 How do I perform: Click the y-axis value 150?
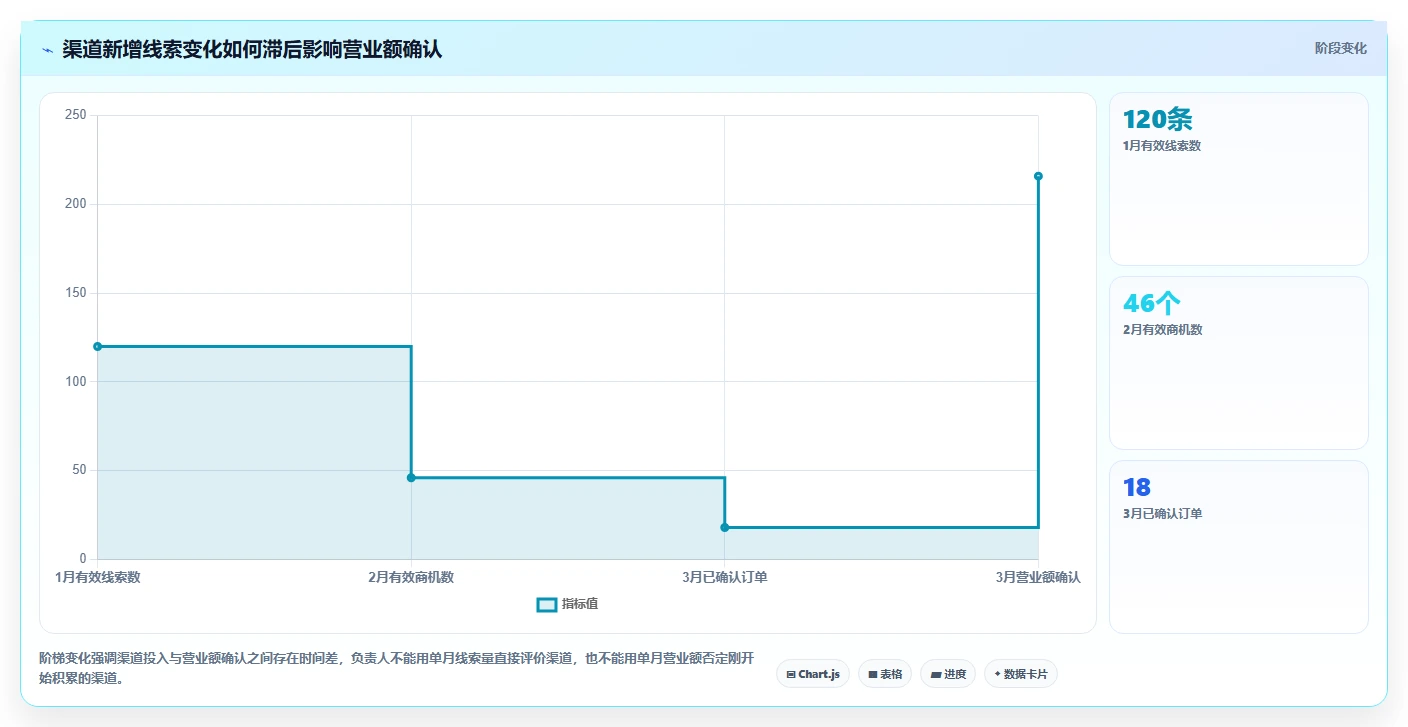click(76, 293)
